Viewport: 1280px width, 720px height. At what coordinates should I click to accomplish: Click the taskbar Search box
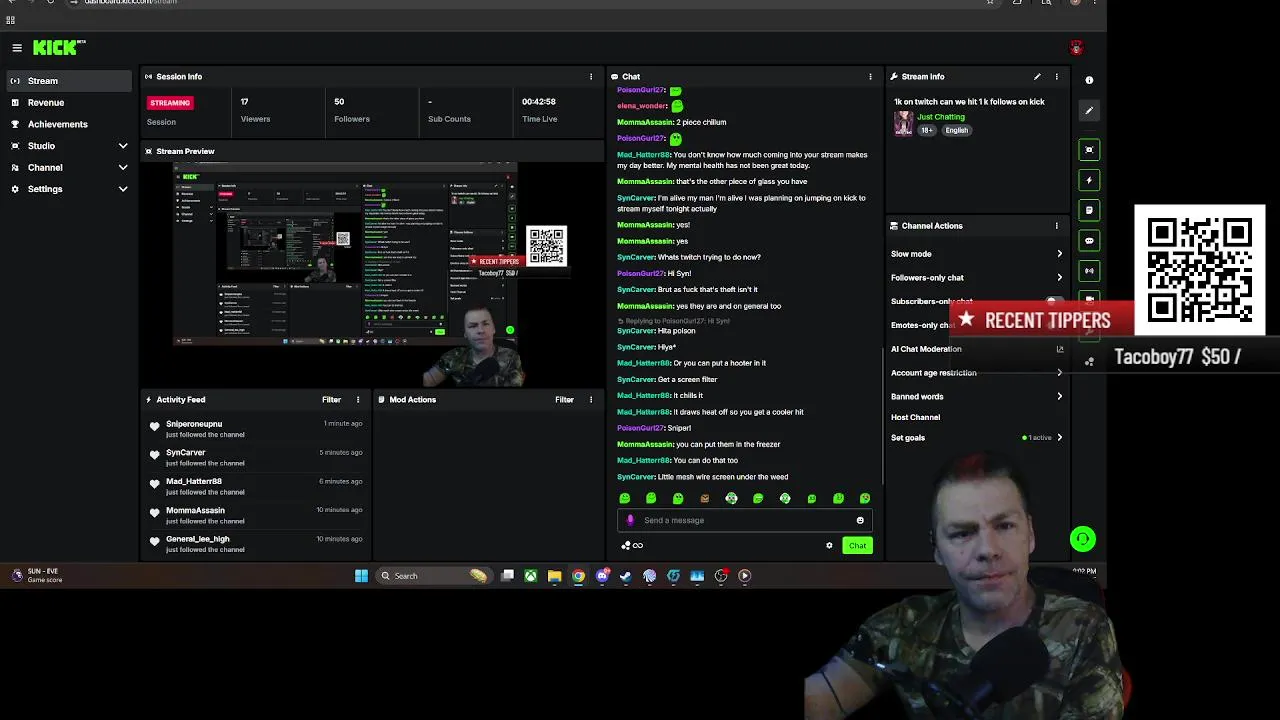(x=432, y=576)
